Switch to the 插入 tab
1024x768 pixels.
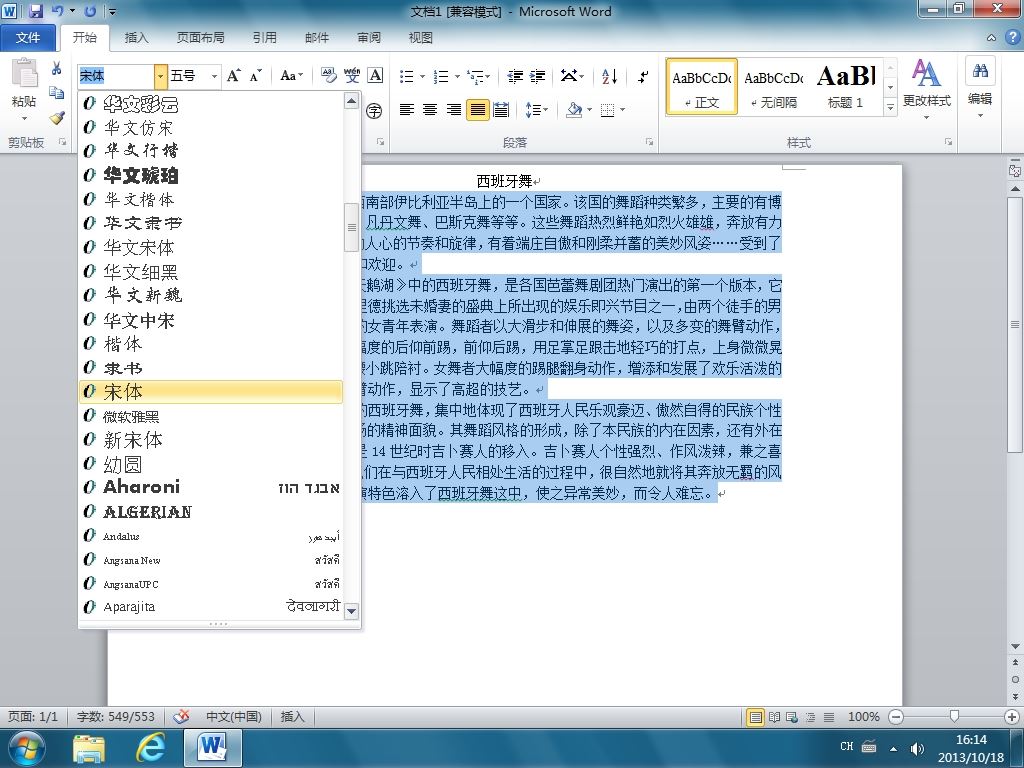[136, 38]
